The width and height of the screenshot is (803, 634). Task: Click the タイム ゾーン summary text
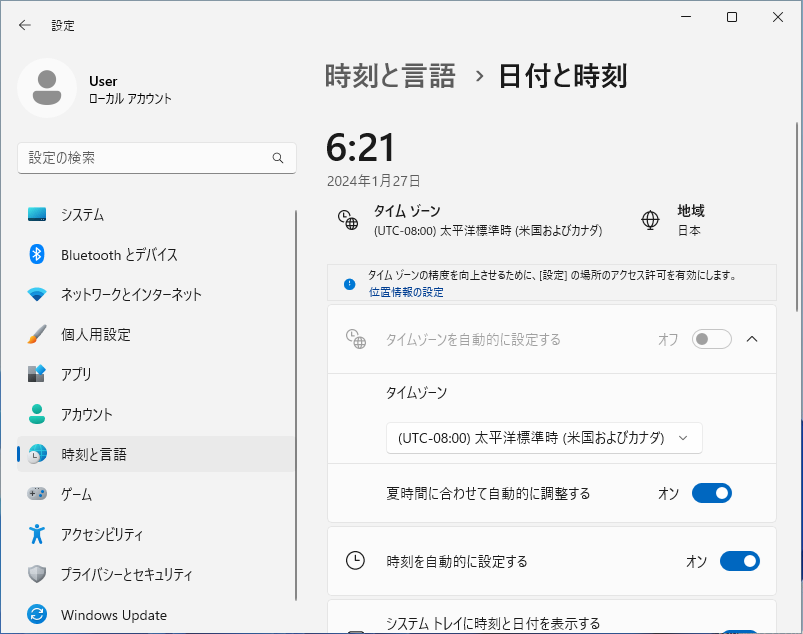coord(488,220)
